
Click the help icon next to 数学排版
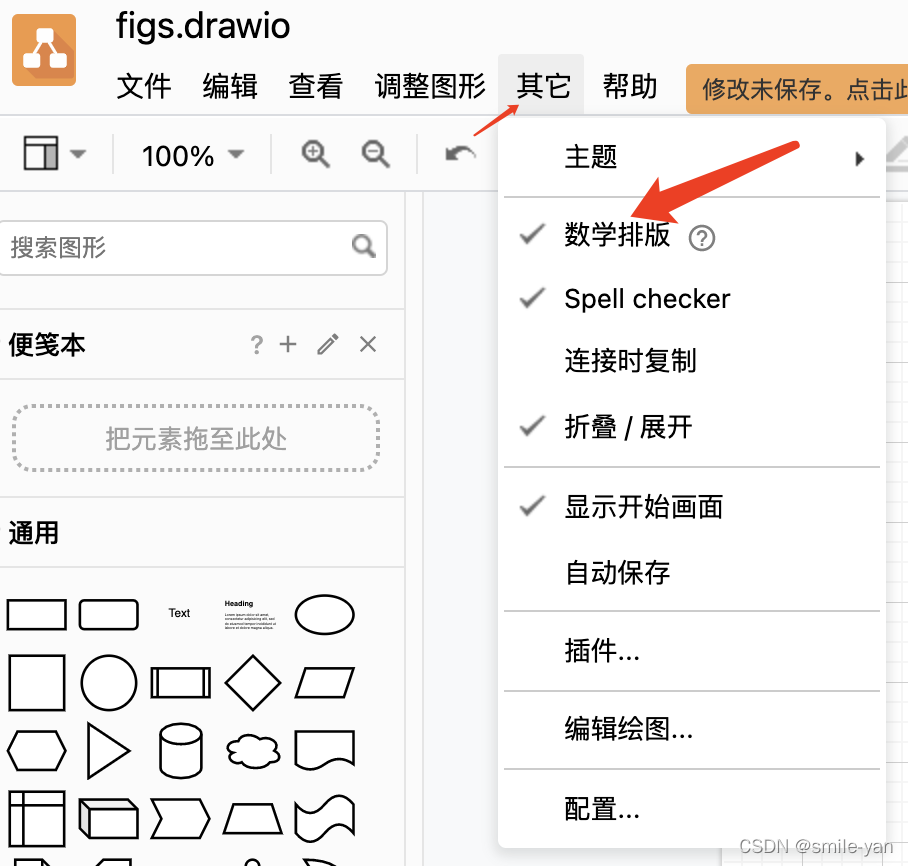click(702, 237)
